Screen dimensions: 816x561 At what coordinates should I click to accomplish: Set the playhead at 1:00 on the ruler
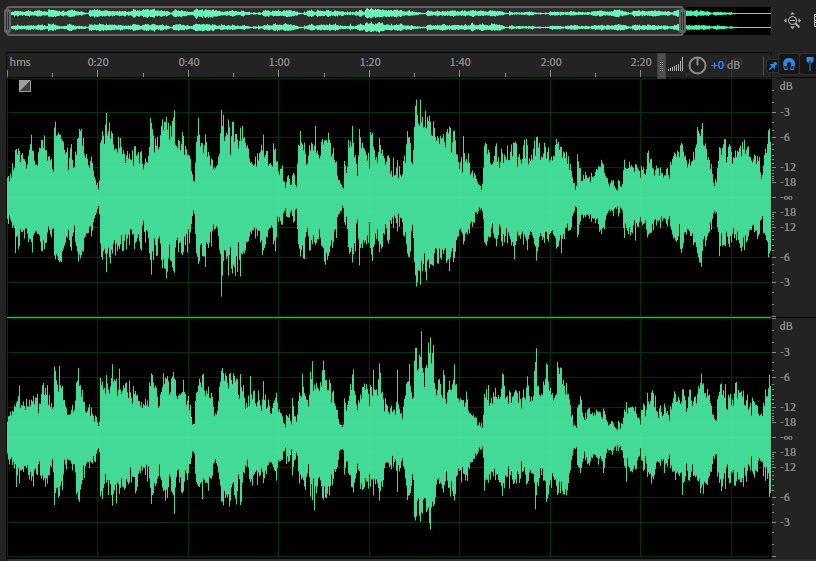[x=279, y=62]
